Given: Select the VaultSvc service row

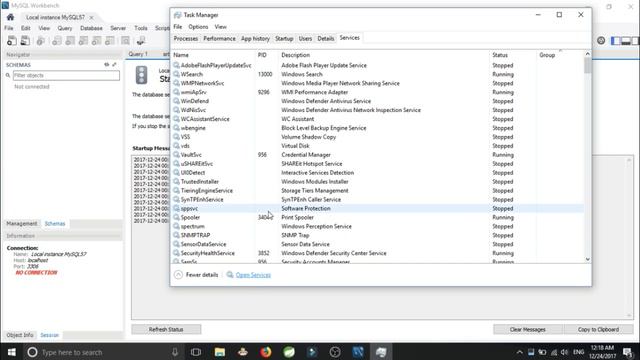Looking at the screenshot, I should coord(378,155).
